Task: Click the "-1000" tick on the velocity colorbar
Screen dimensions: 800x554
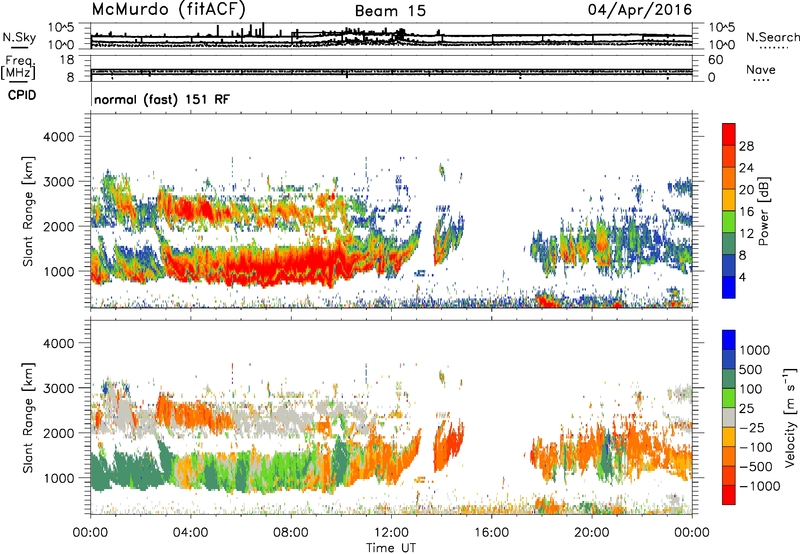Action: [x=759, y=486]
